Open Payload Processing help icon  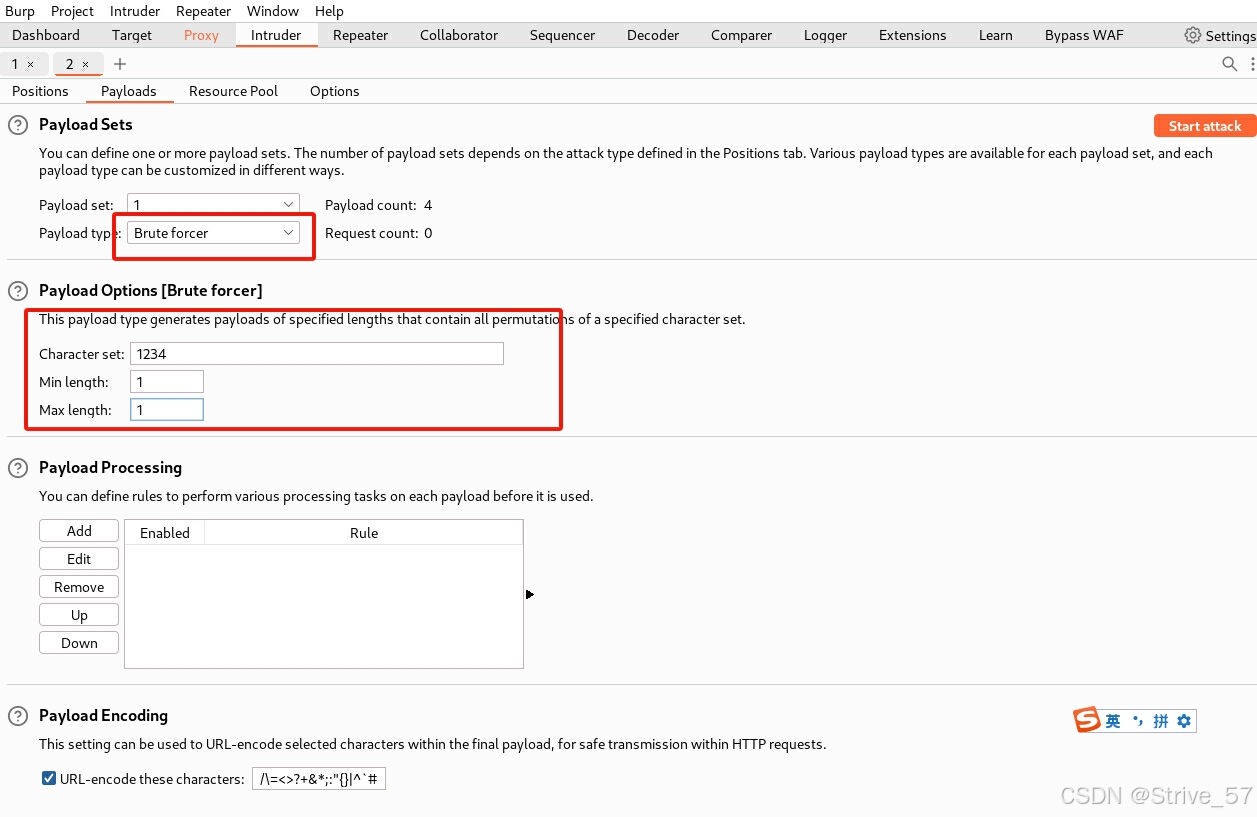click(x=18, y=468)
